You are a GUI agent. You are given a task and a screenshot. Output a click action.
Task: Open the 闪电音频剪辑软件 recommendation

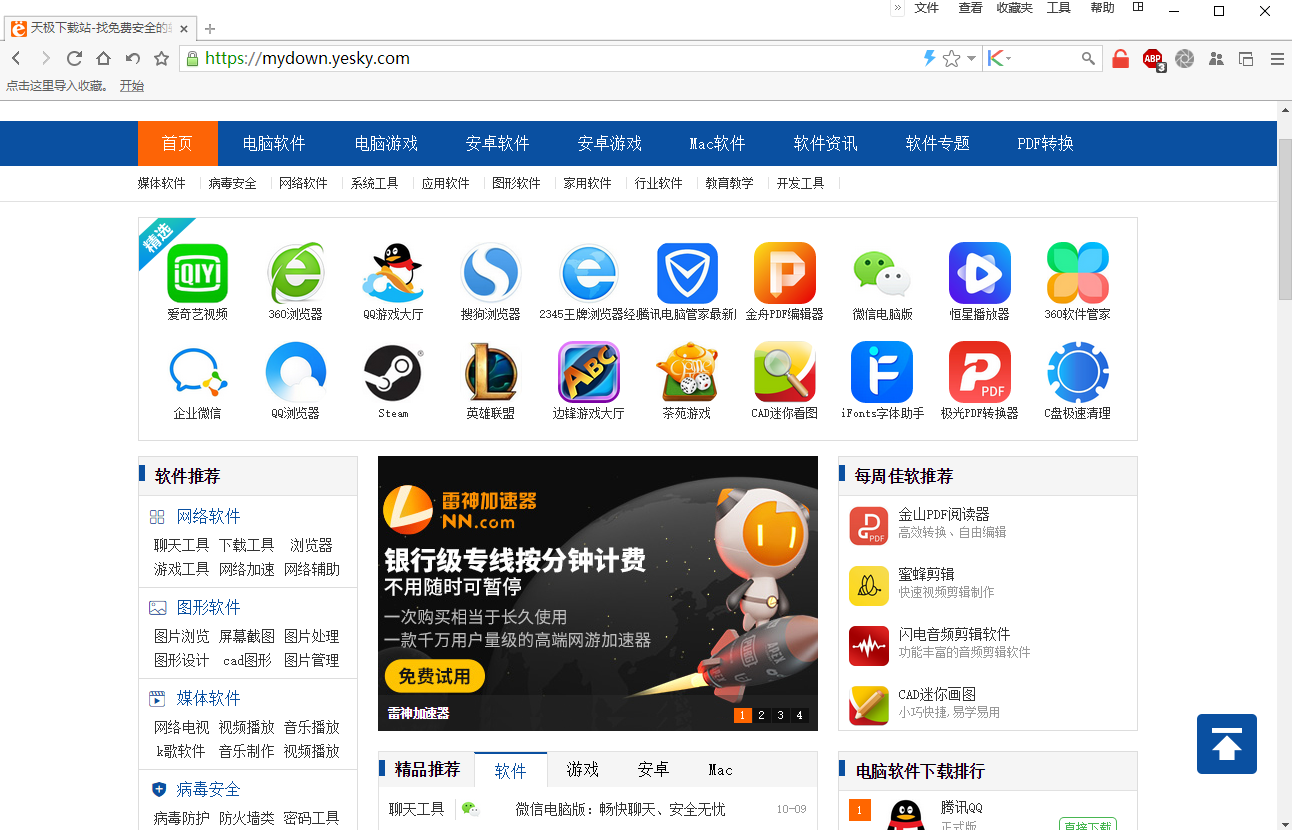pyautogui.click(x=954, y=634)
